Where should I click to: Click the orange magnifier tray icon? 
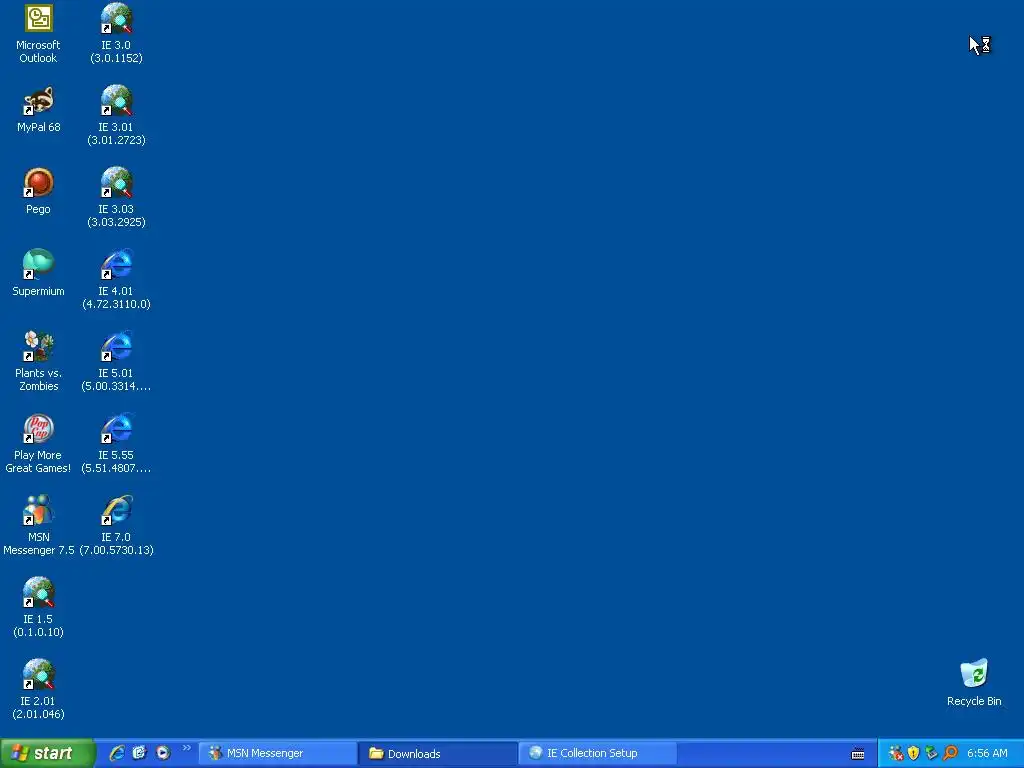(950, 754)
